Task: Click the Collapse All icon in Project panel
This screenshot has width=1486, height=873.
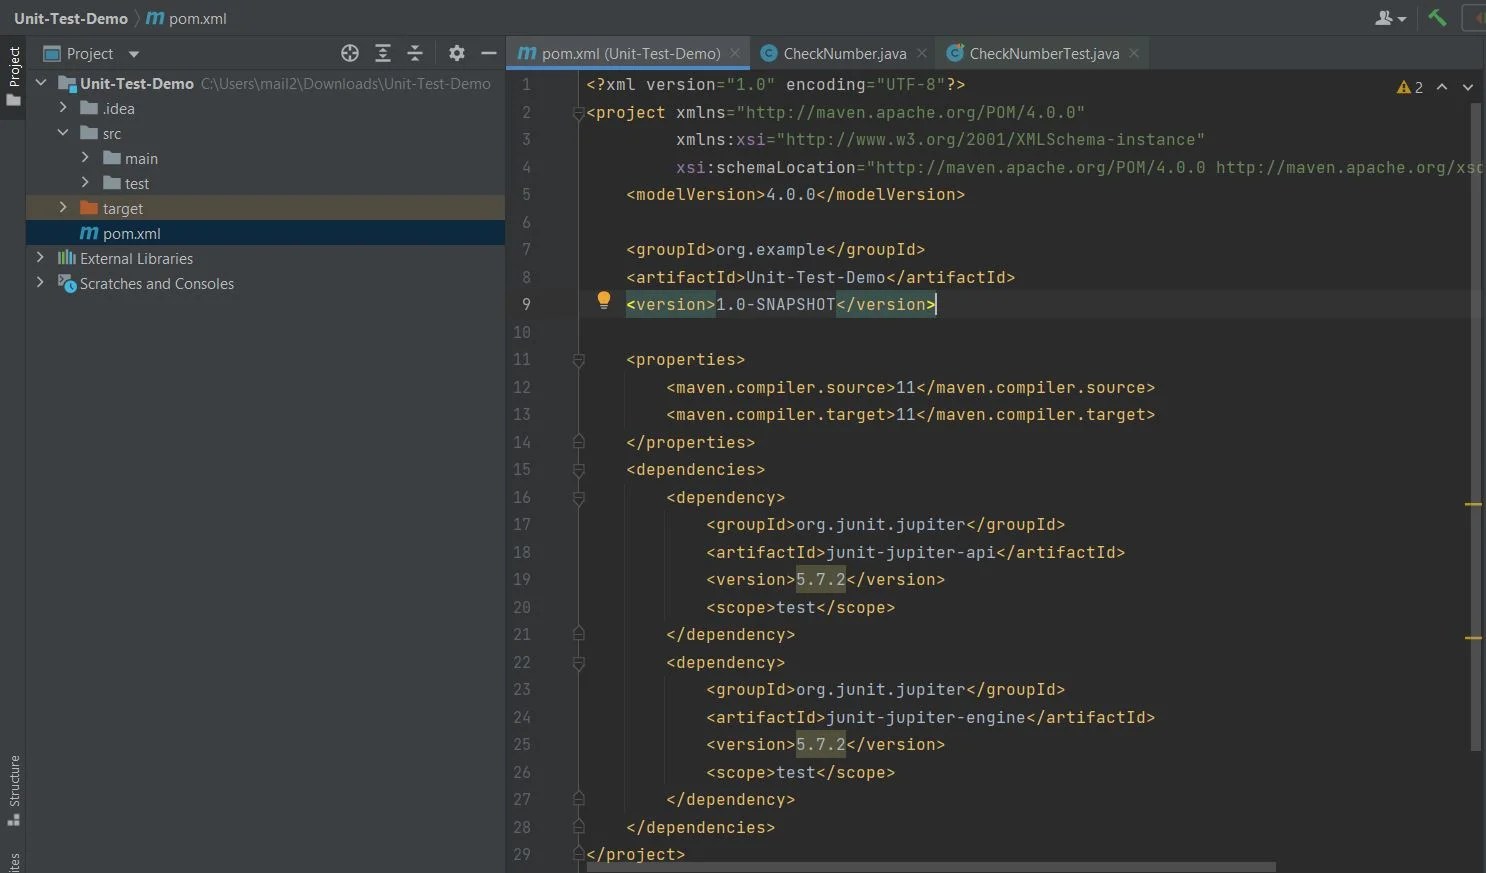Action: click(x=415, y=54)
